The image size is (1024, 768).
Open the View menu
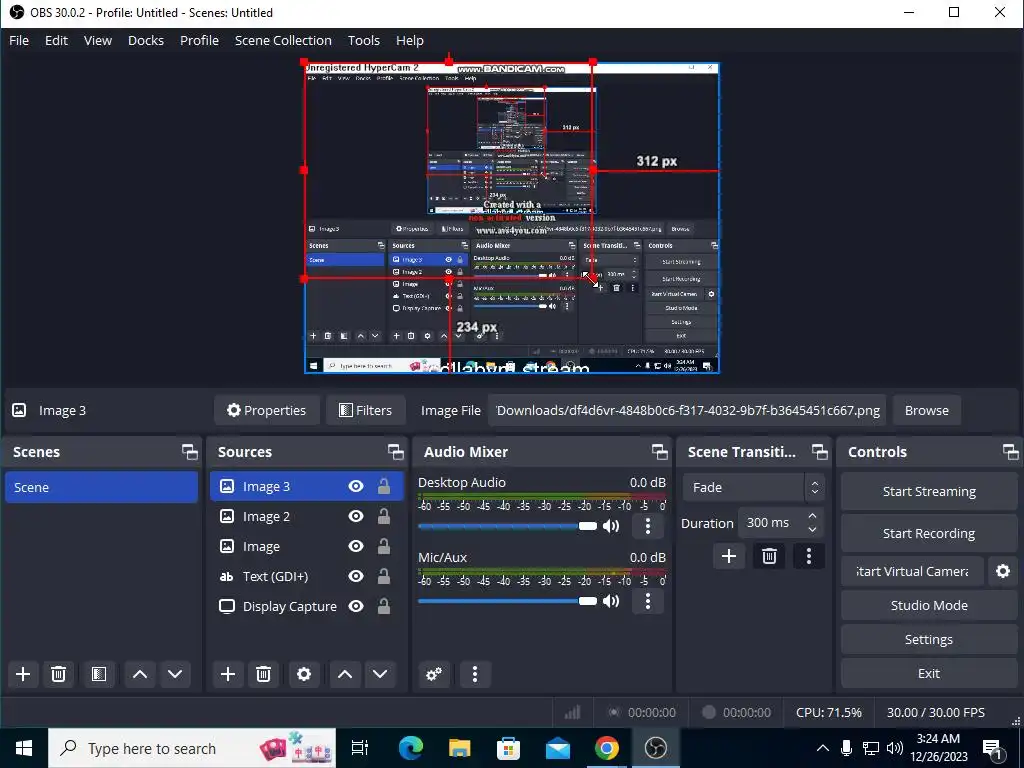tap(98, 40)
